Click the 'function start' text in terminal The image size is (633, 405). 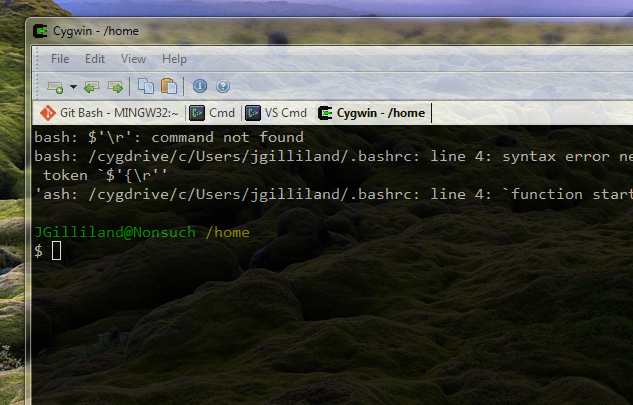click(x=572, y=195)
